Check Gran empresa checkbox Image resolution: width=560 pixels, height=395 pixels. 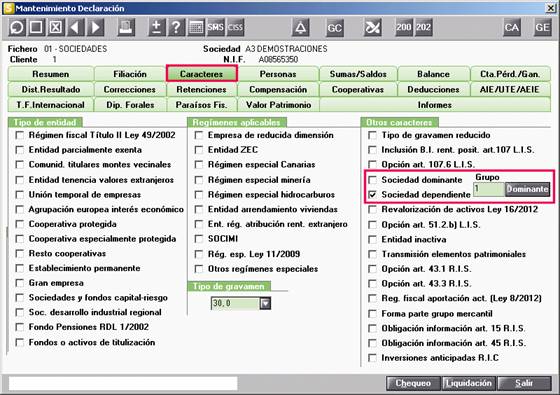[20, 283]
